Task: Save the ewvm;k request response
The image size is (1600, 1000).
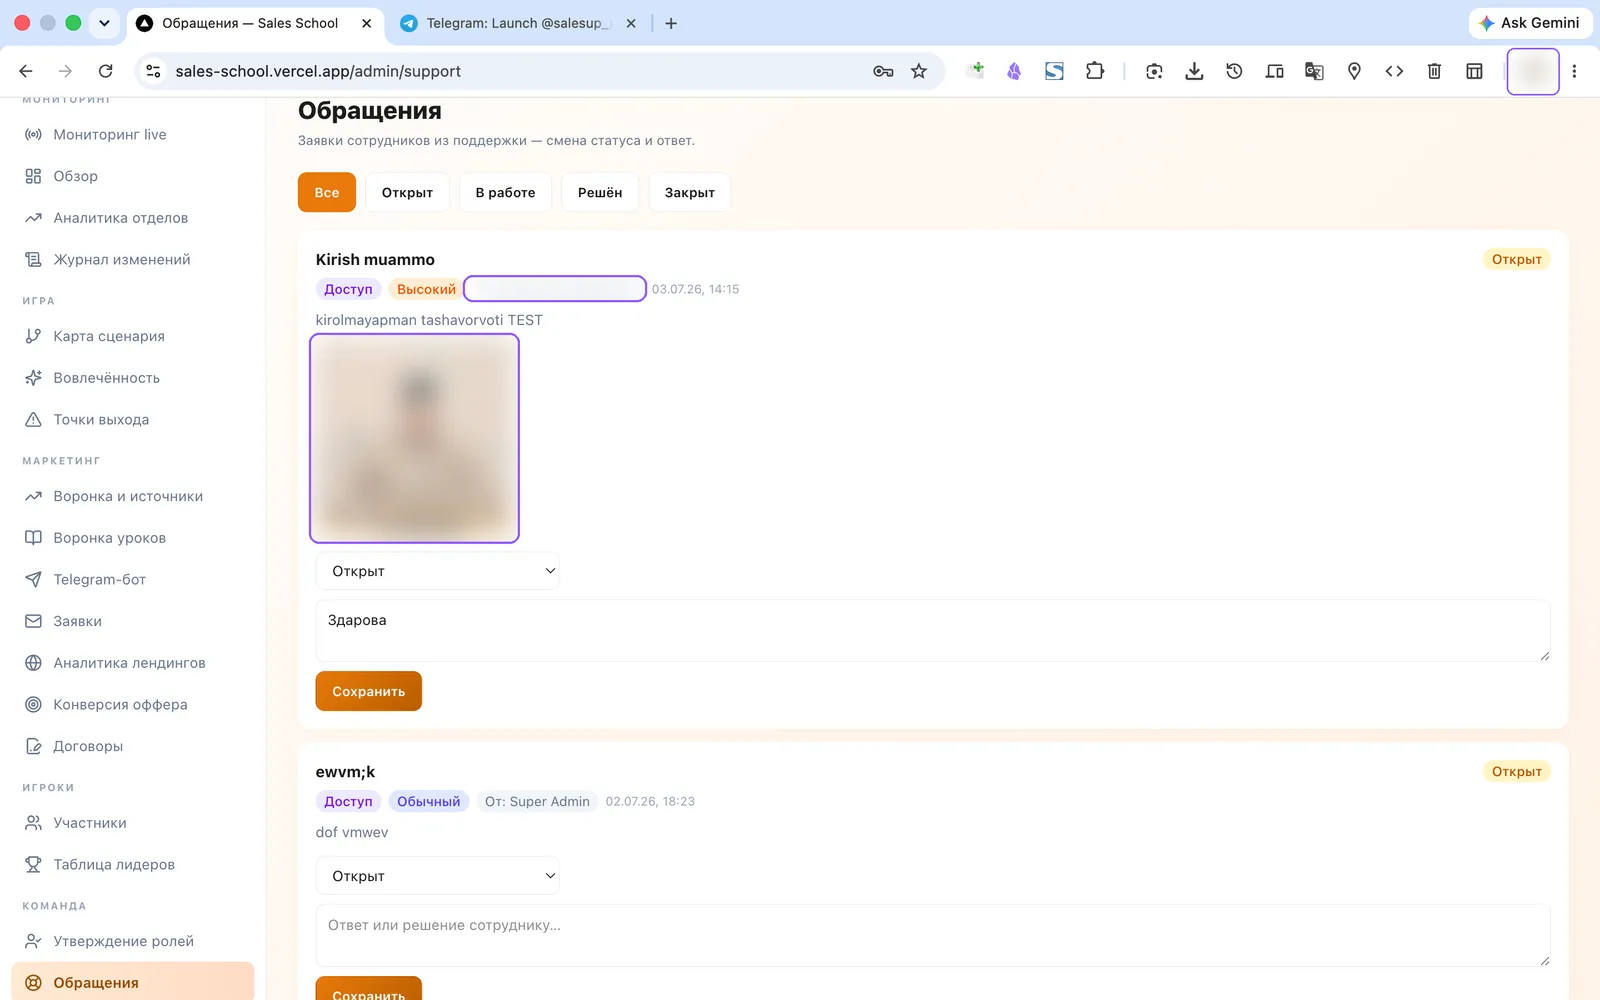Action: pyautogui.click(x=369, y=990)
